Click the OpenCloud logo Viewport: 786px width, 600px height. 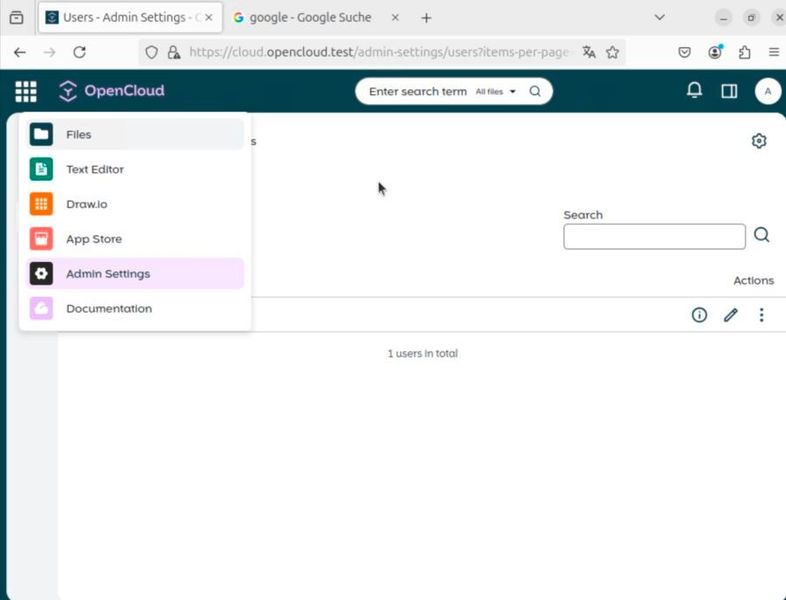111,91
